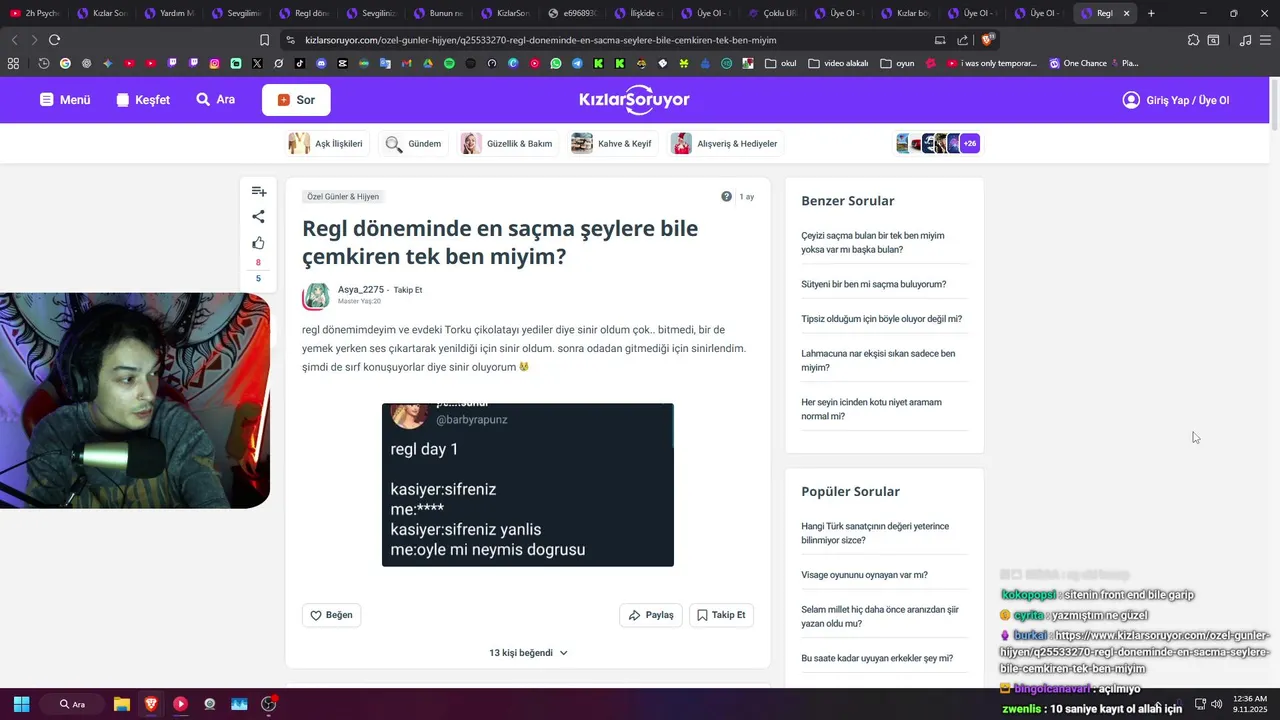The width and height of the screenshot is (1280, 720).
Task: Open the Ara search in header
Action: 216,100
